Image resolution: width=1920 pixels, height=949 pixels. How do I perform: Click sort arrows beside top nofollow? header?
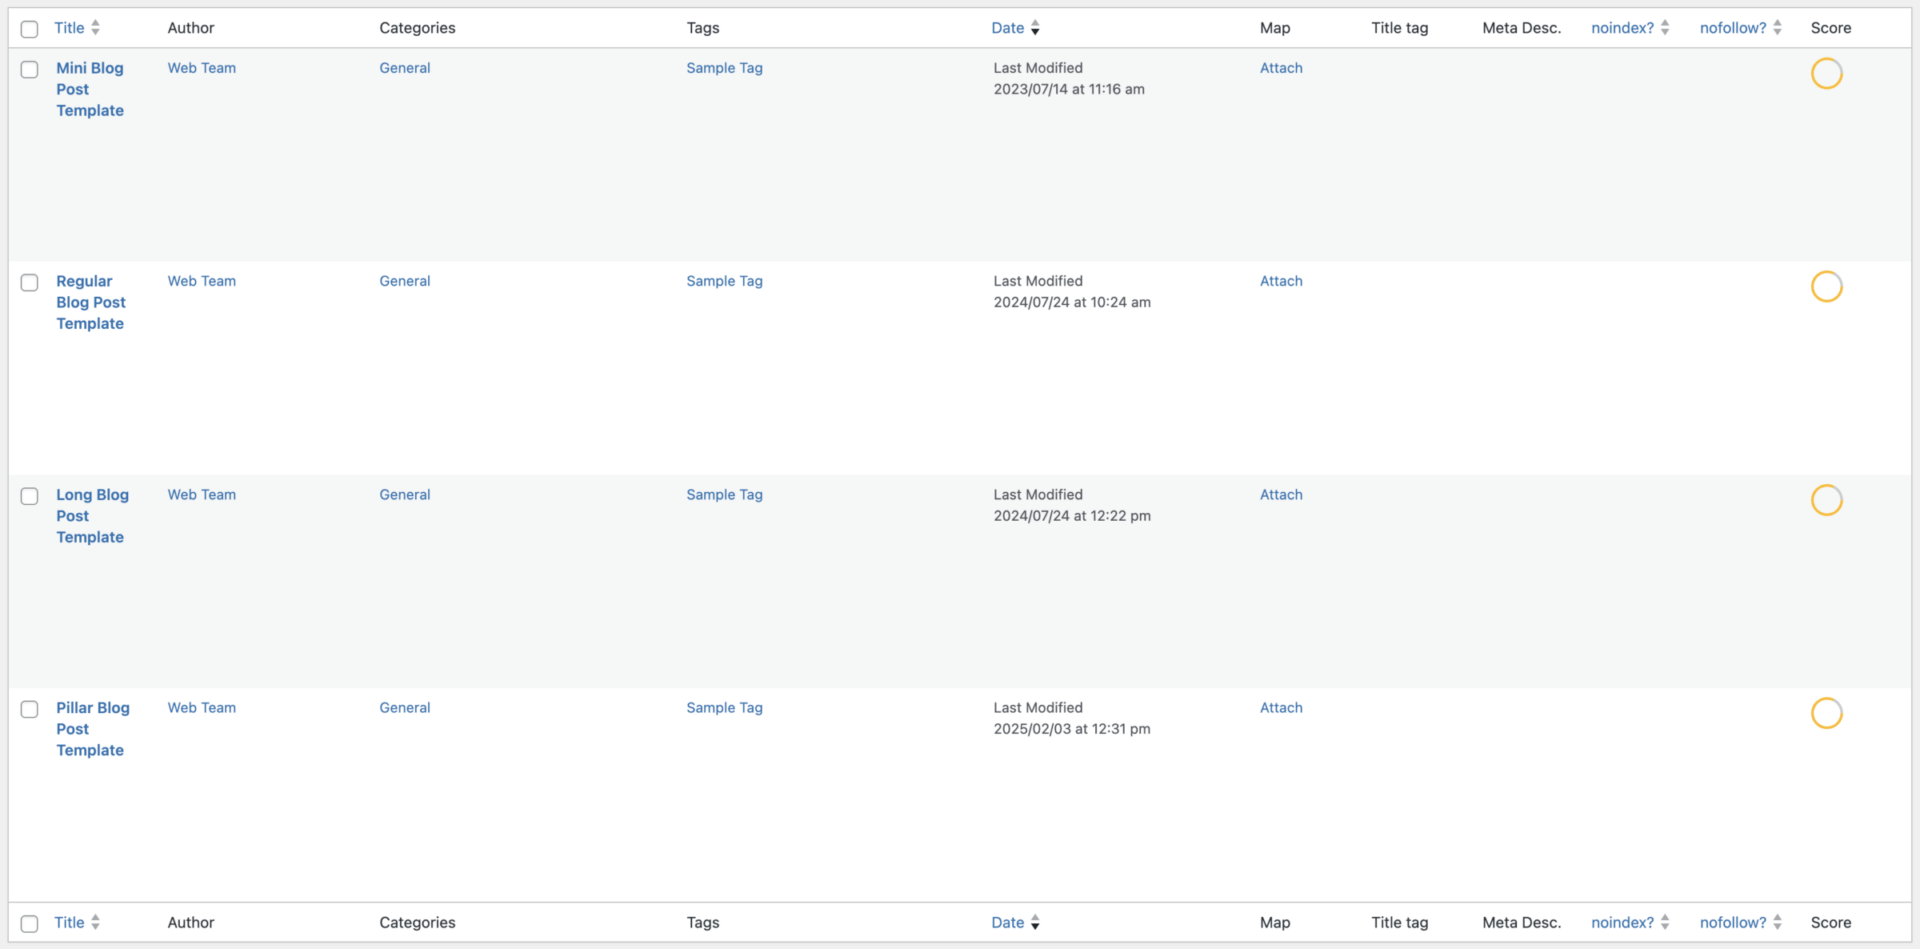[1777, 28]
